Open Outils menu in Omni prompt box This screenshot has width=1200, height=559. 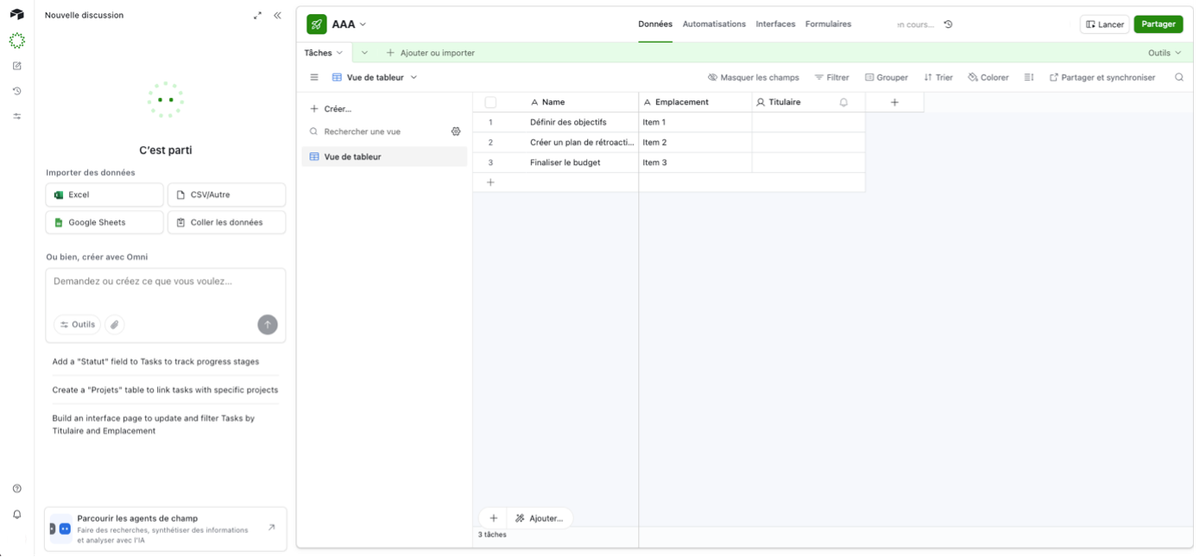pos(77,324)
